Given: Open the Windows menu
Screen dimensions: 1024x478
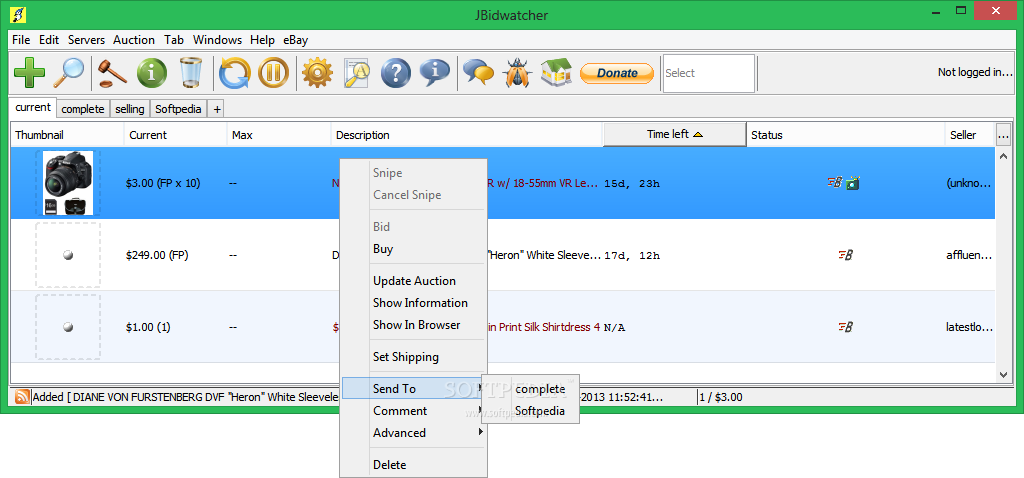Looking at the screenshot, I should (217, 40).
